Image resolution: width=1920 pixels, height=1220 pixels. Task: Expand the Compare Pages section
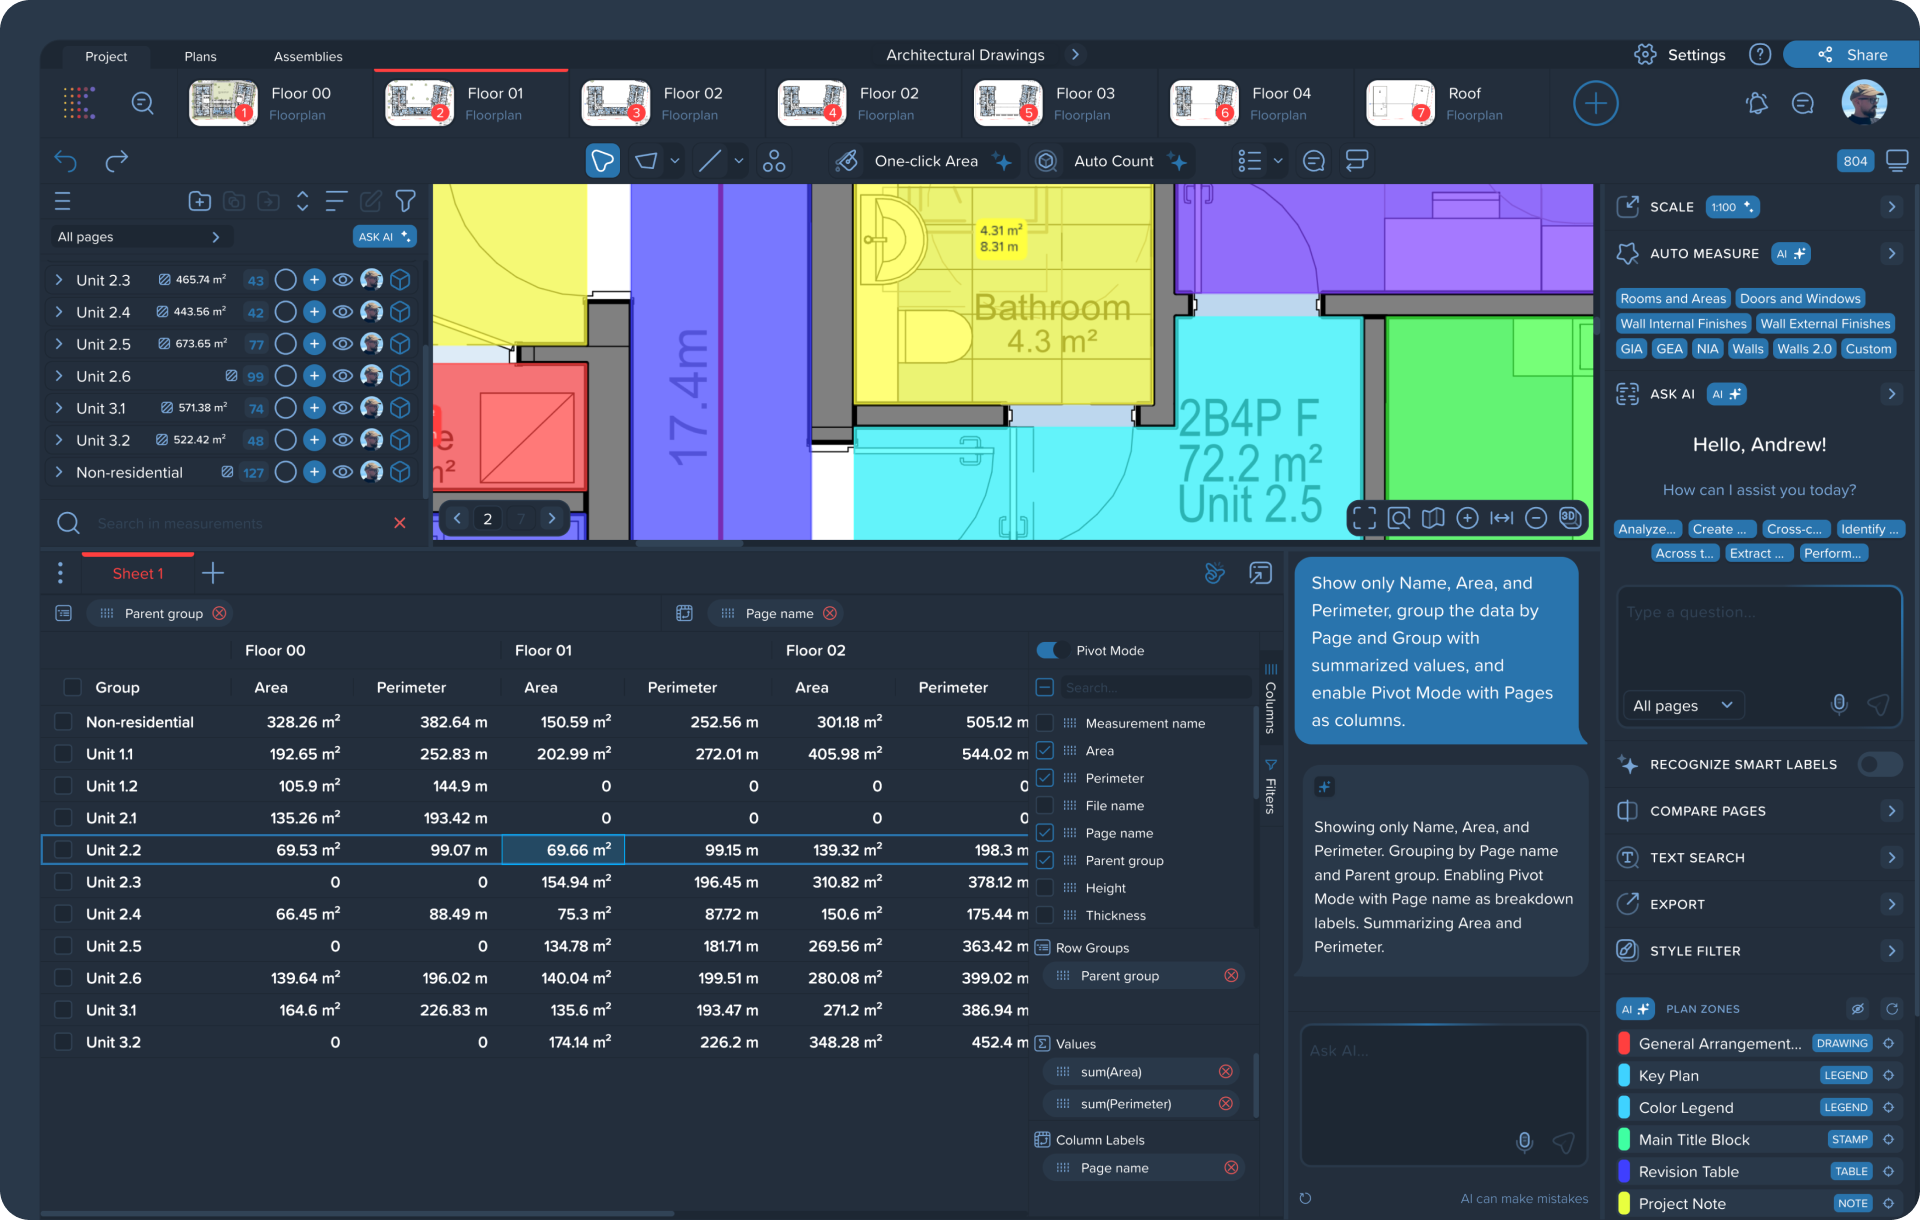[1890, 811]
